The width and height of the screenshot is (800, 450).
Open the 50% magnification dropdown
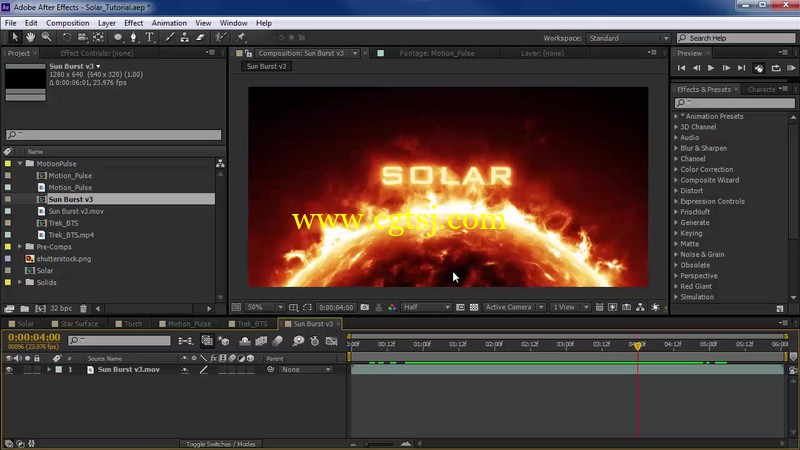click(264, 307)
